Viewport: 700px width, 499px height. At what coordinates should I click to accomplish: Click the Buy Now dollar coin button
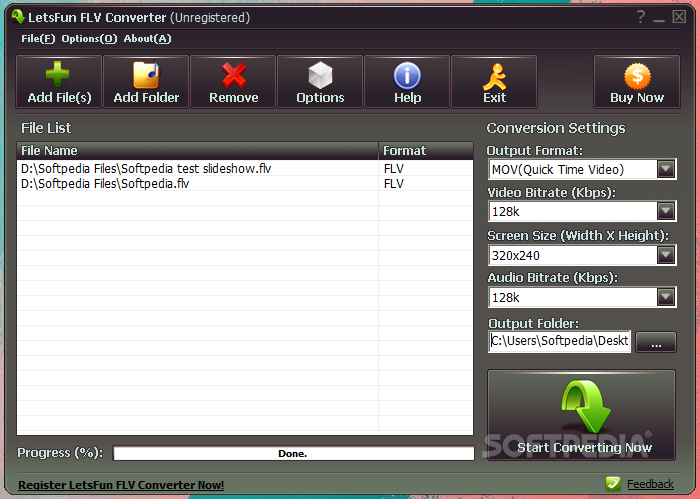(637, 82)
